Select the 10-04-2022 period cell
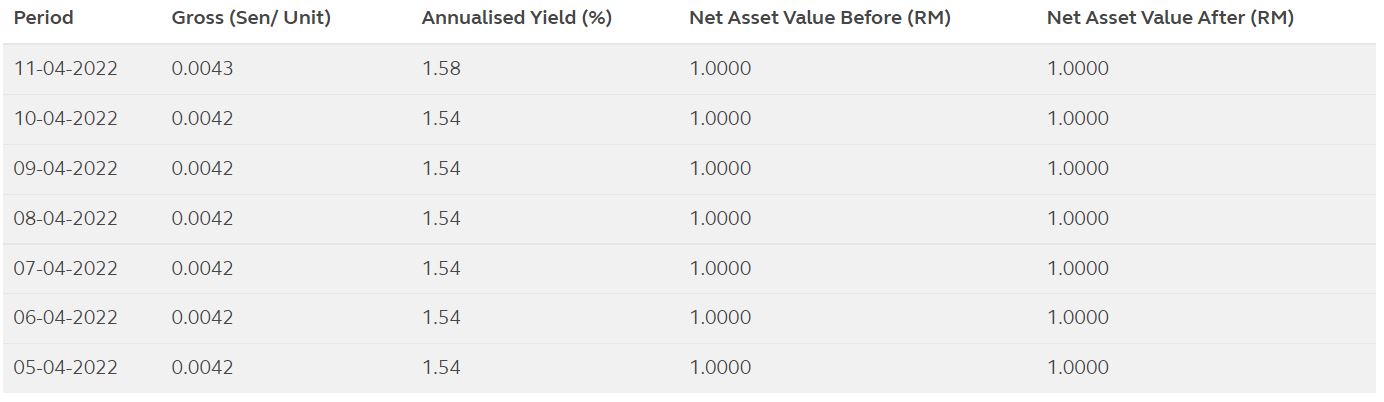This screenshot has width=1384, height=402. [65, 119]
